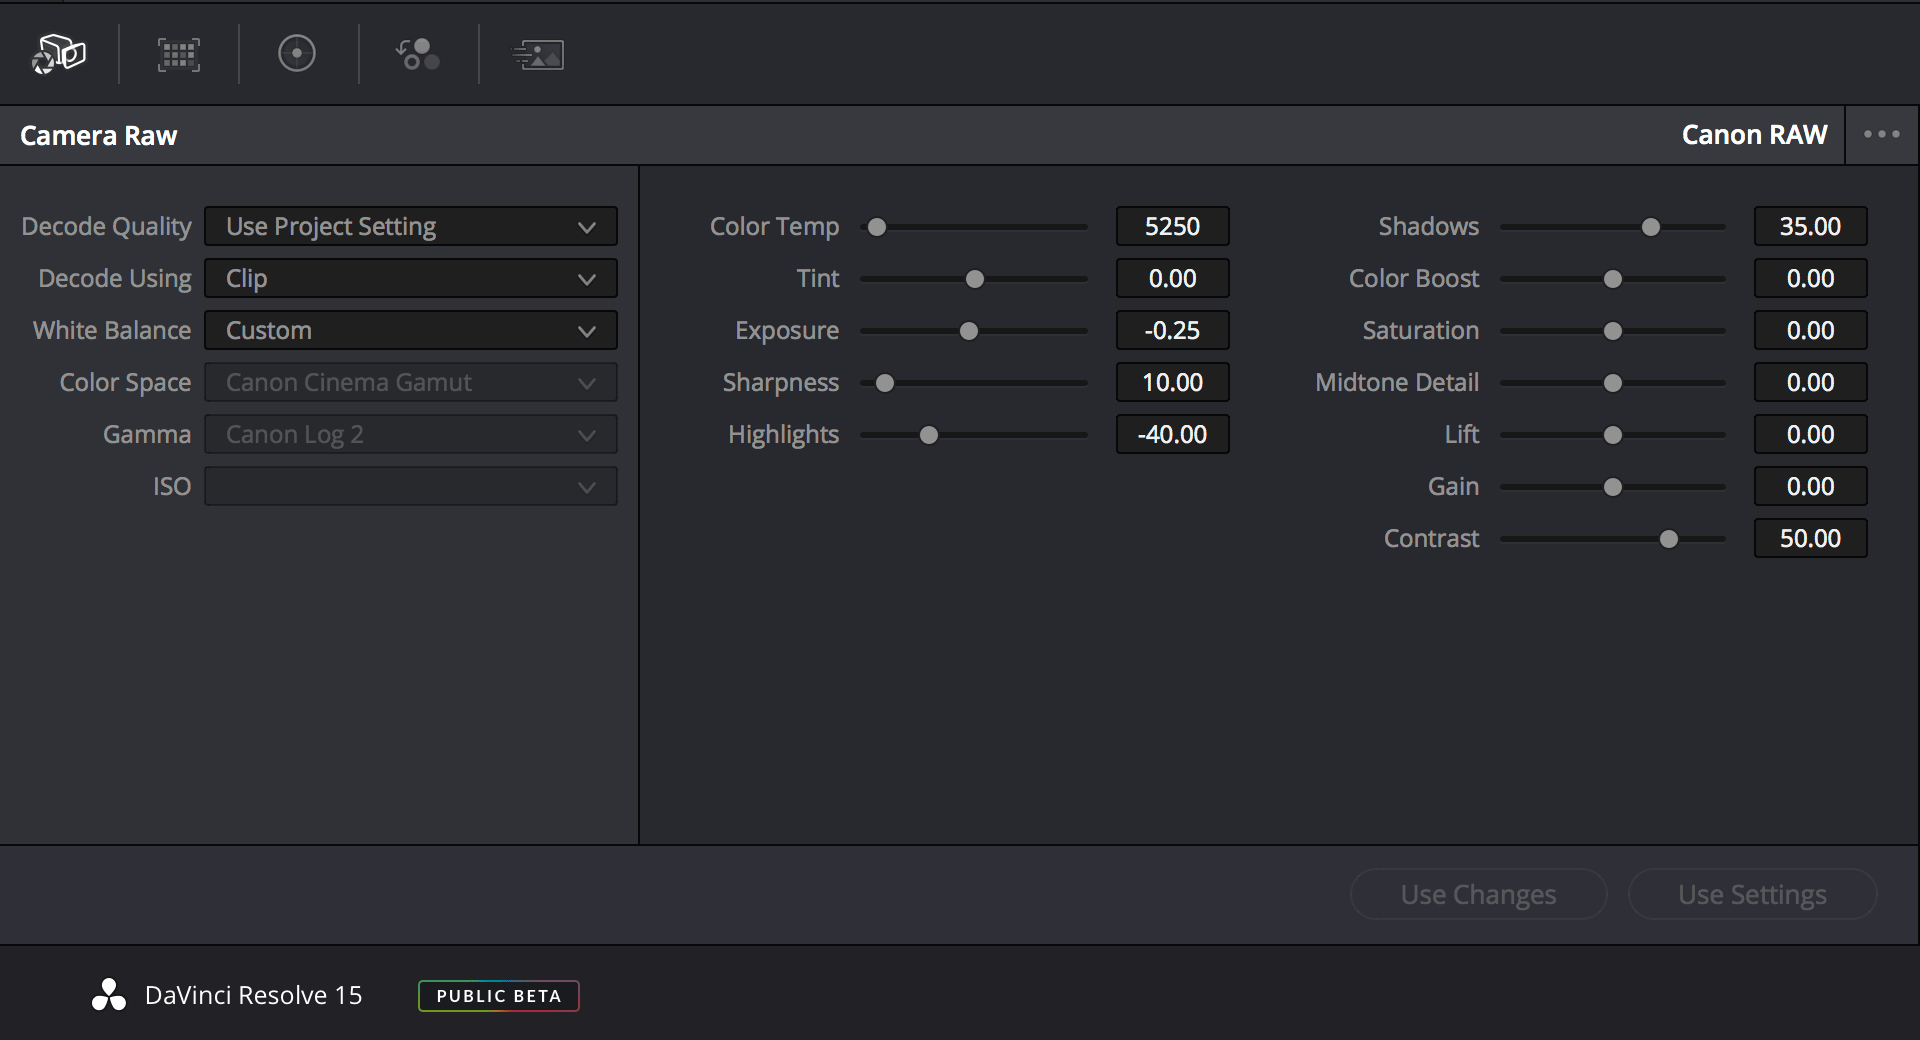The height and width of the screenshot is (1040, 1920).
Task: Open the Decode Quality dropdown
Action: 411,226
